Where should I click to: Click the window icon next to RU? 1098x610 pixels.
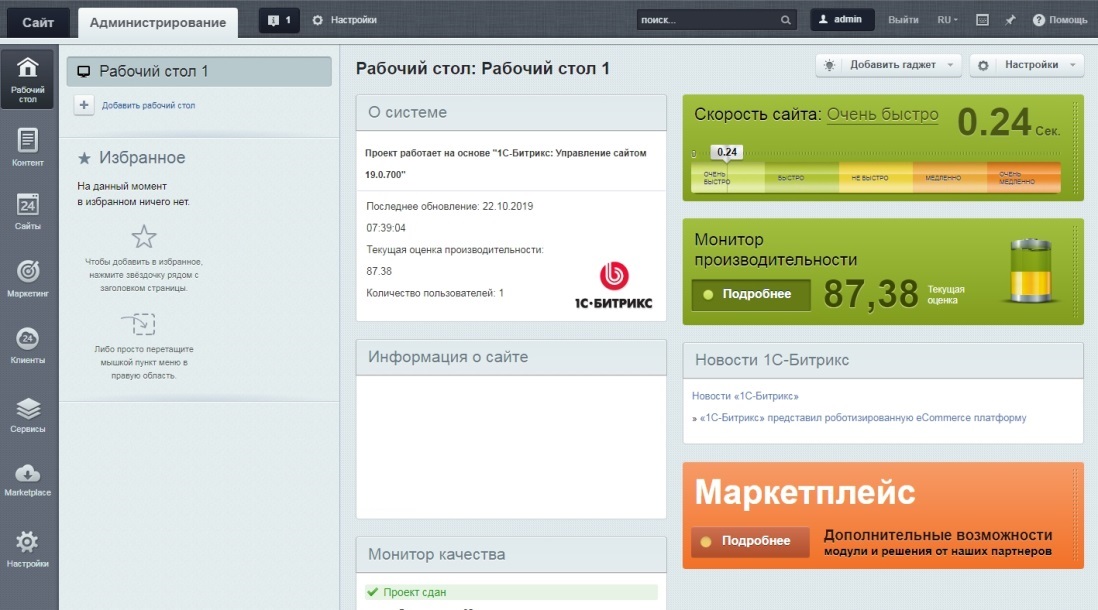click(982, 20)
